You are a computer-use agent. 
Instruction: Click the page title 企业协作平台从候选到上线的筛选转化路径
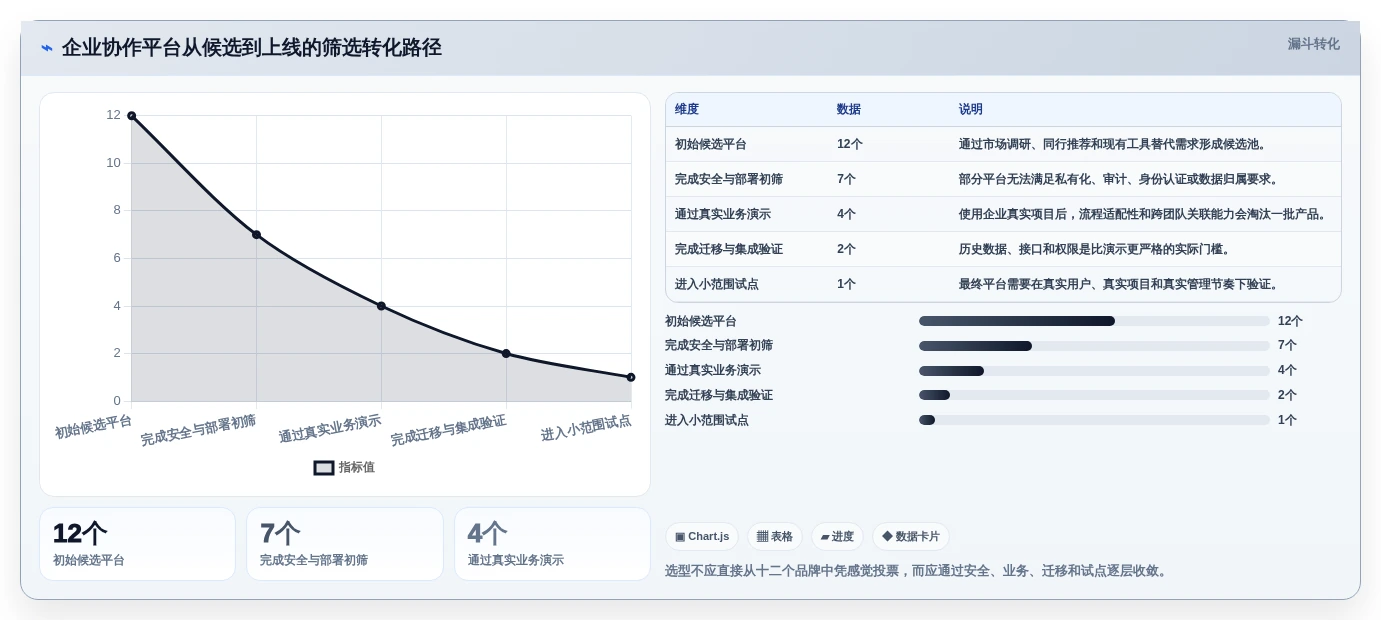(x=252, y=48)
